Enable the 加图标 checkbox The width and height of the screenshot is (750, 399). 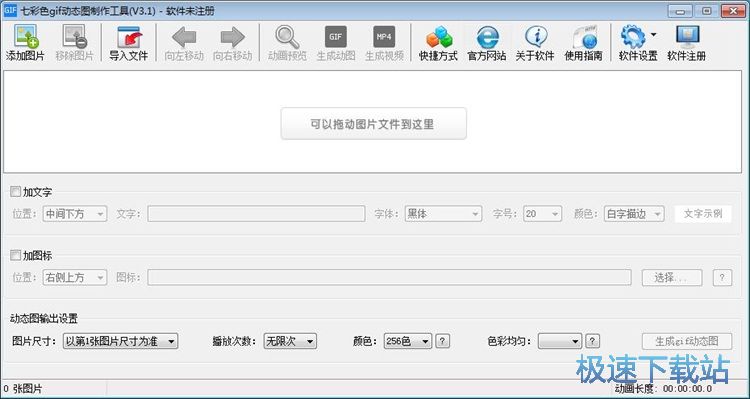[15, 255]
